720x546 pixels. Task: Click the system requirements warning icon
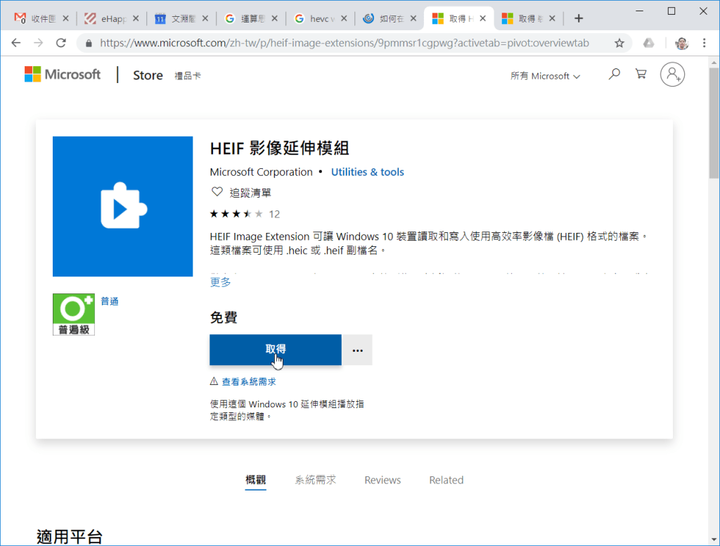(214, 381)
